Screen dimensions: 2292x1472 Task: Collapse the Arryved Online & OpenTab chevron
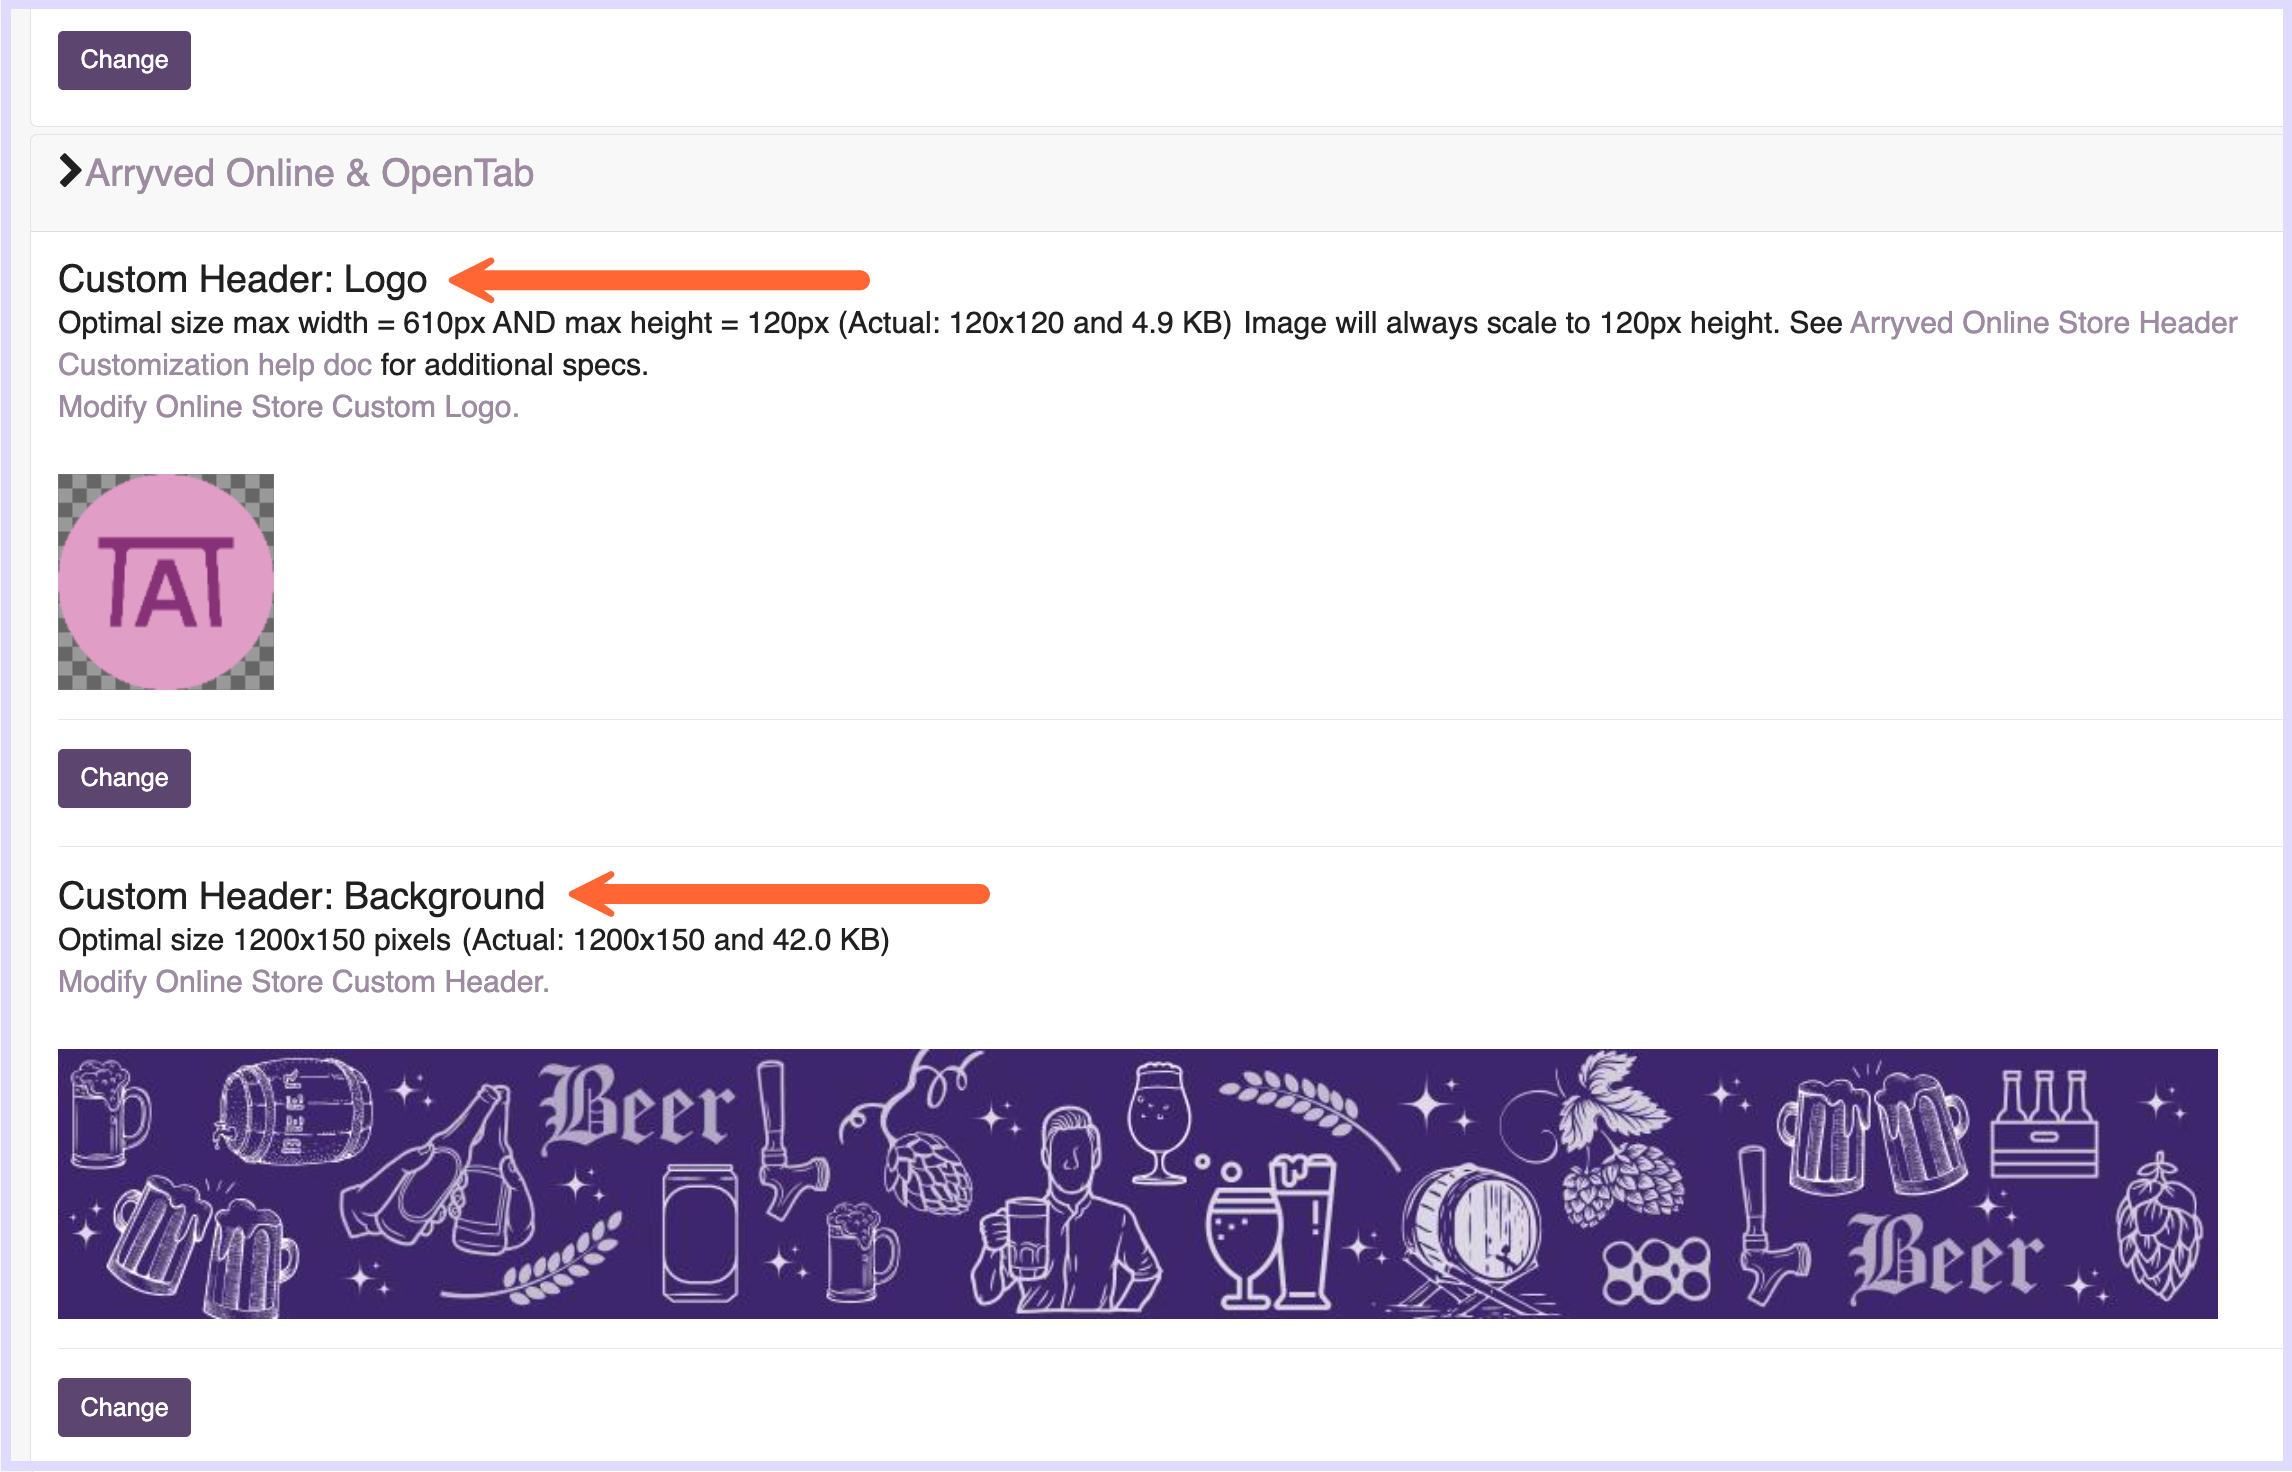click(x=70, y=171)
